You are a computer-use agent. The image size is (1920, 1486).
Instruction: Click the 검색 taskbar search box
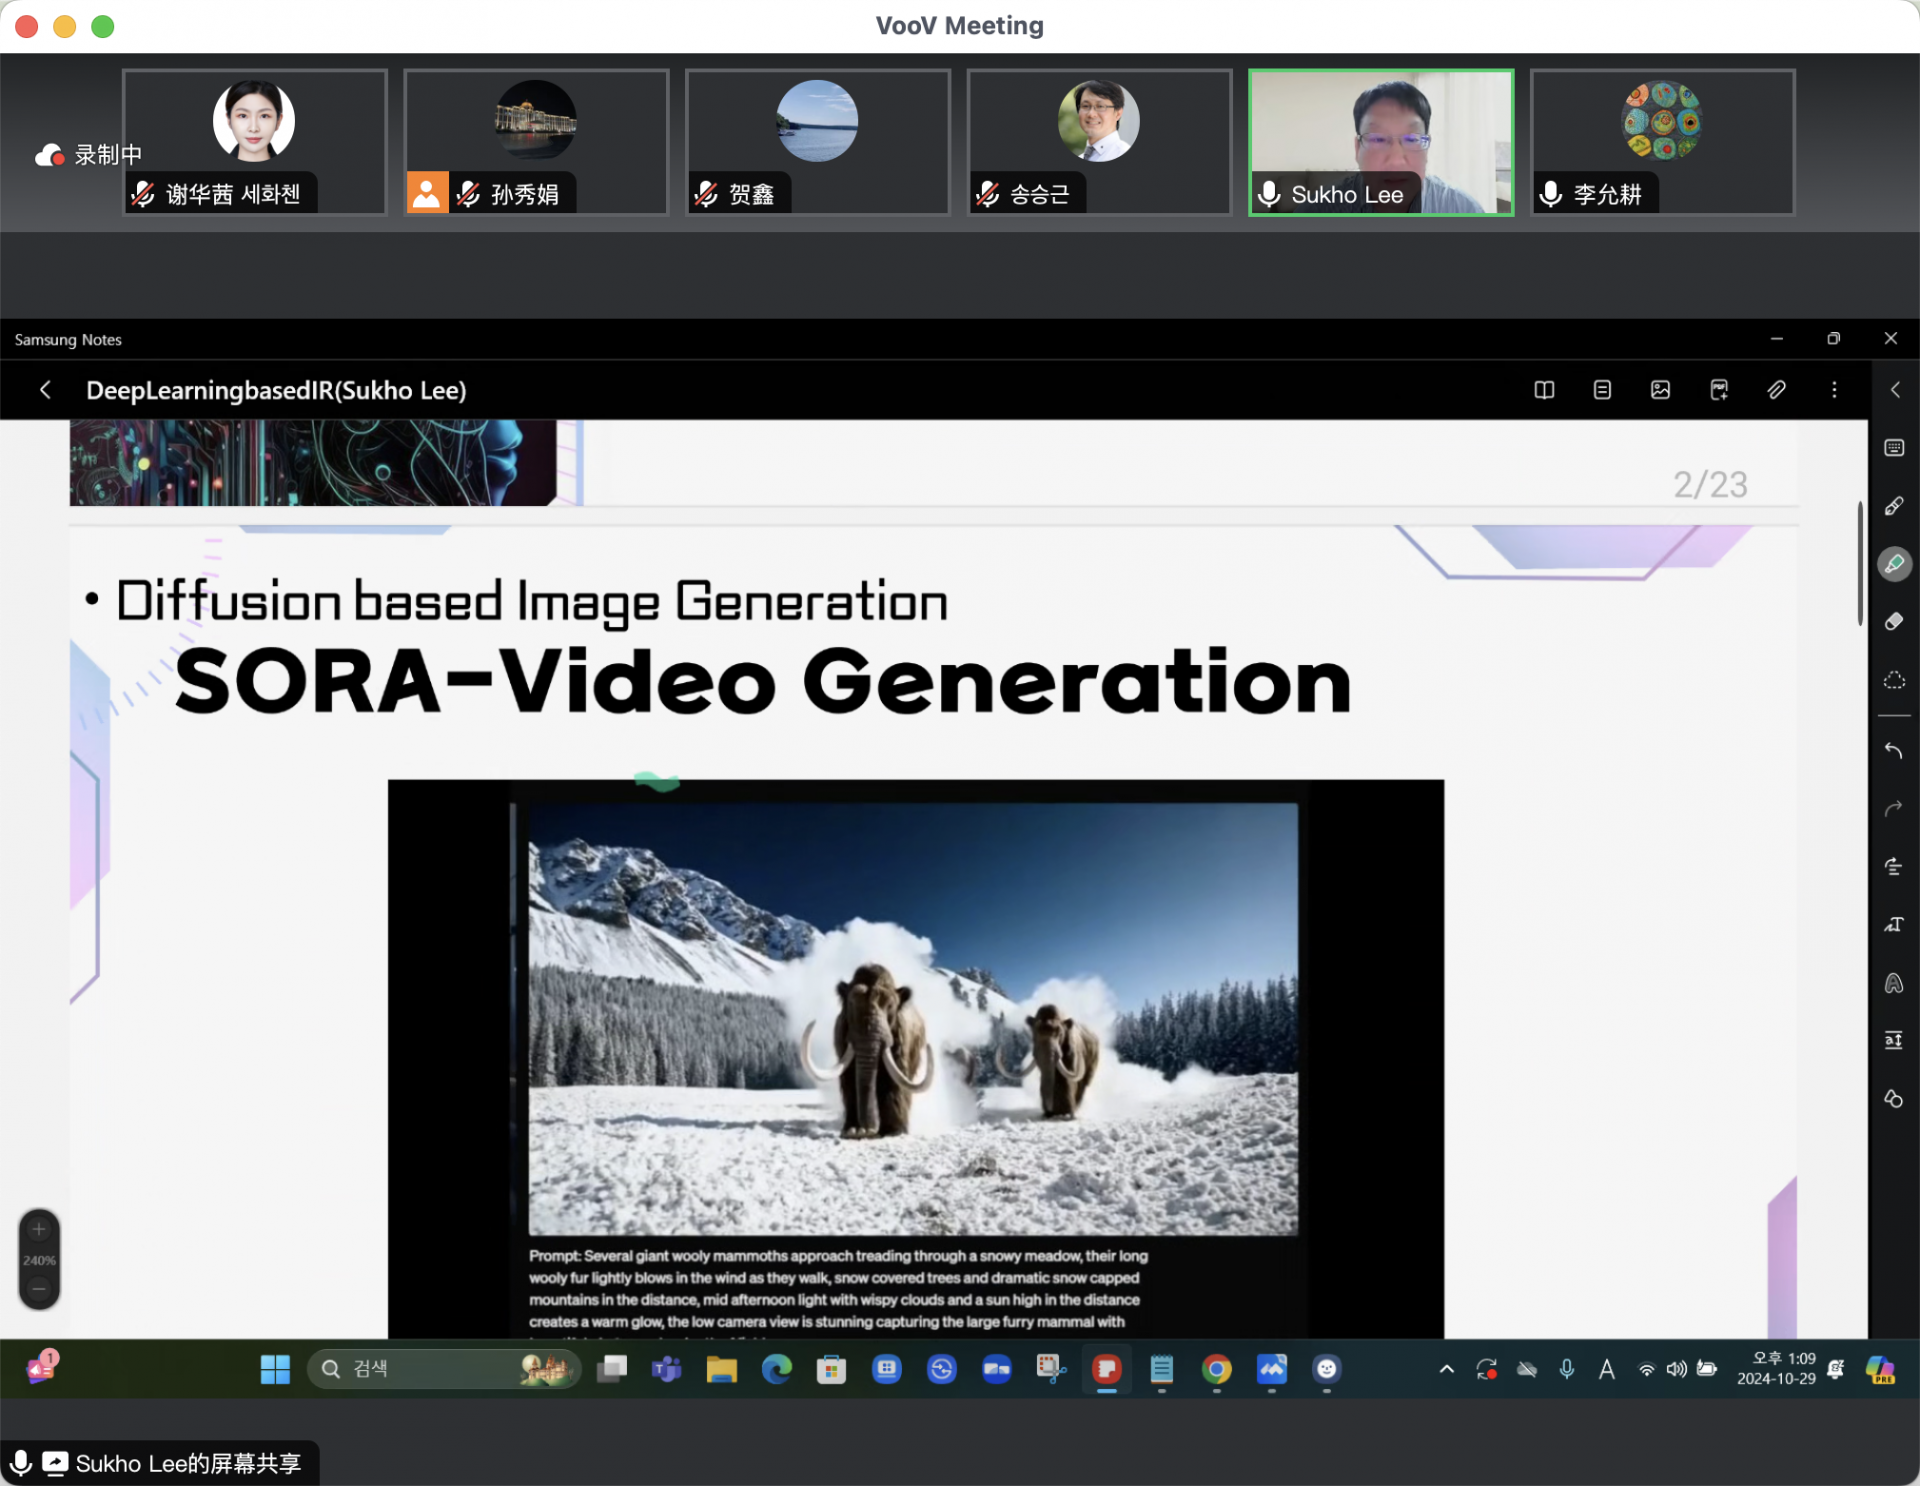click(444, 1369)
